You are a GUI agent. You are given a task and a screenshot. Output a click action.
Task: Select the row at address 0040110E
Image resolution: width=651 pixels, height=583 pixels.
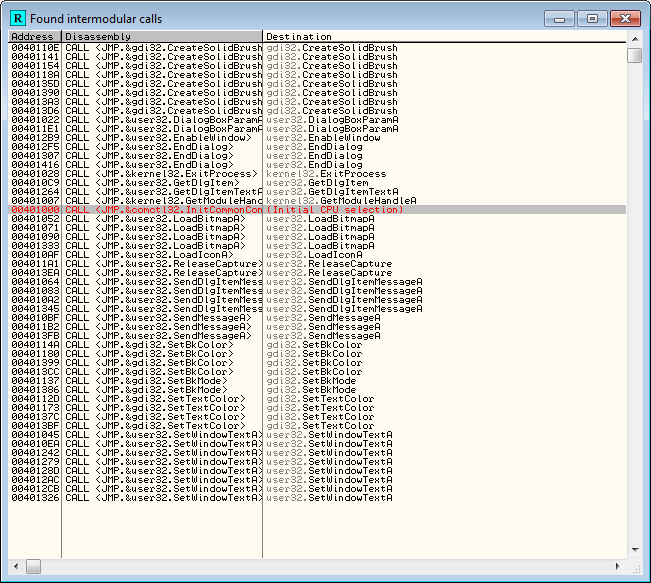tap(317, 48)
